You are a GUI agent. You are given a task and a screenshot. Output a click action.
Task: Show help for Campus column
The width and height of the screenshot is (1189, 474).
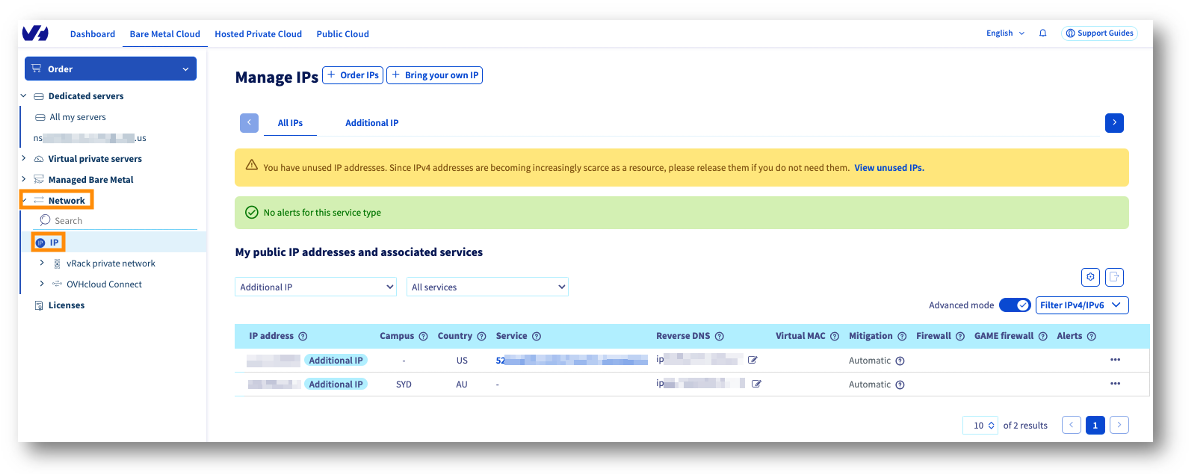[423, 336]
